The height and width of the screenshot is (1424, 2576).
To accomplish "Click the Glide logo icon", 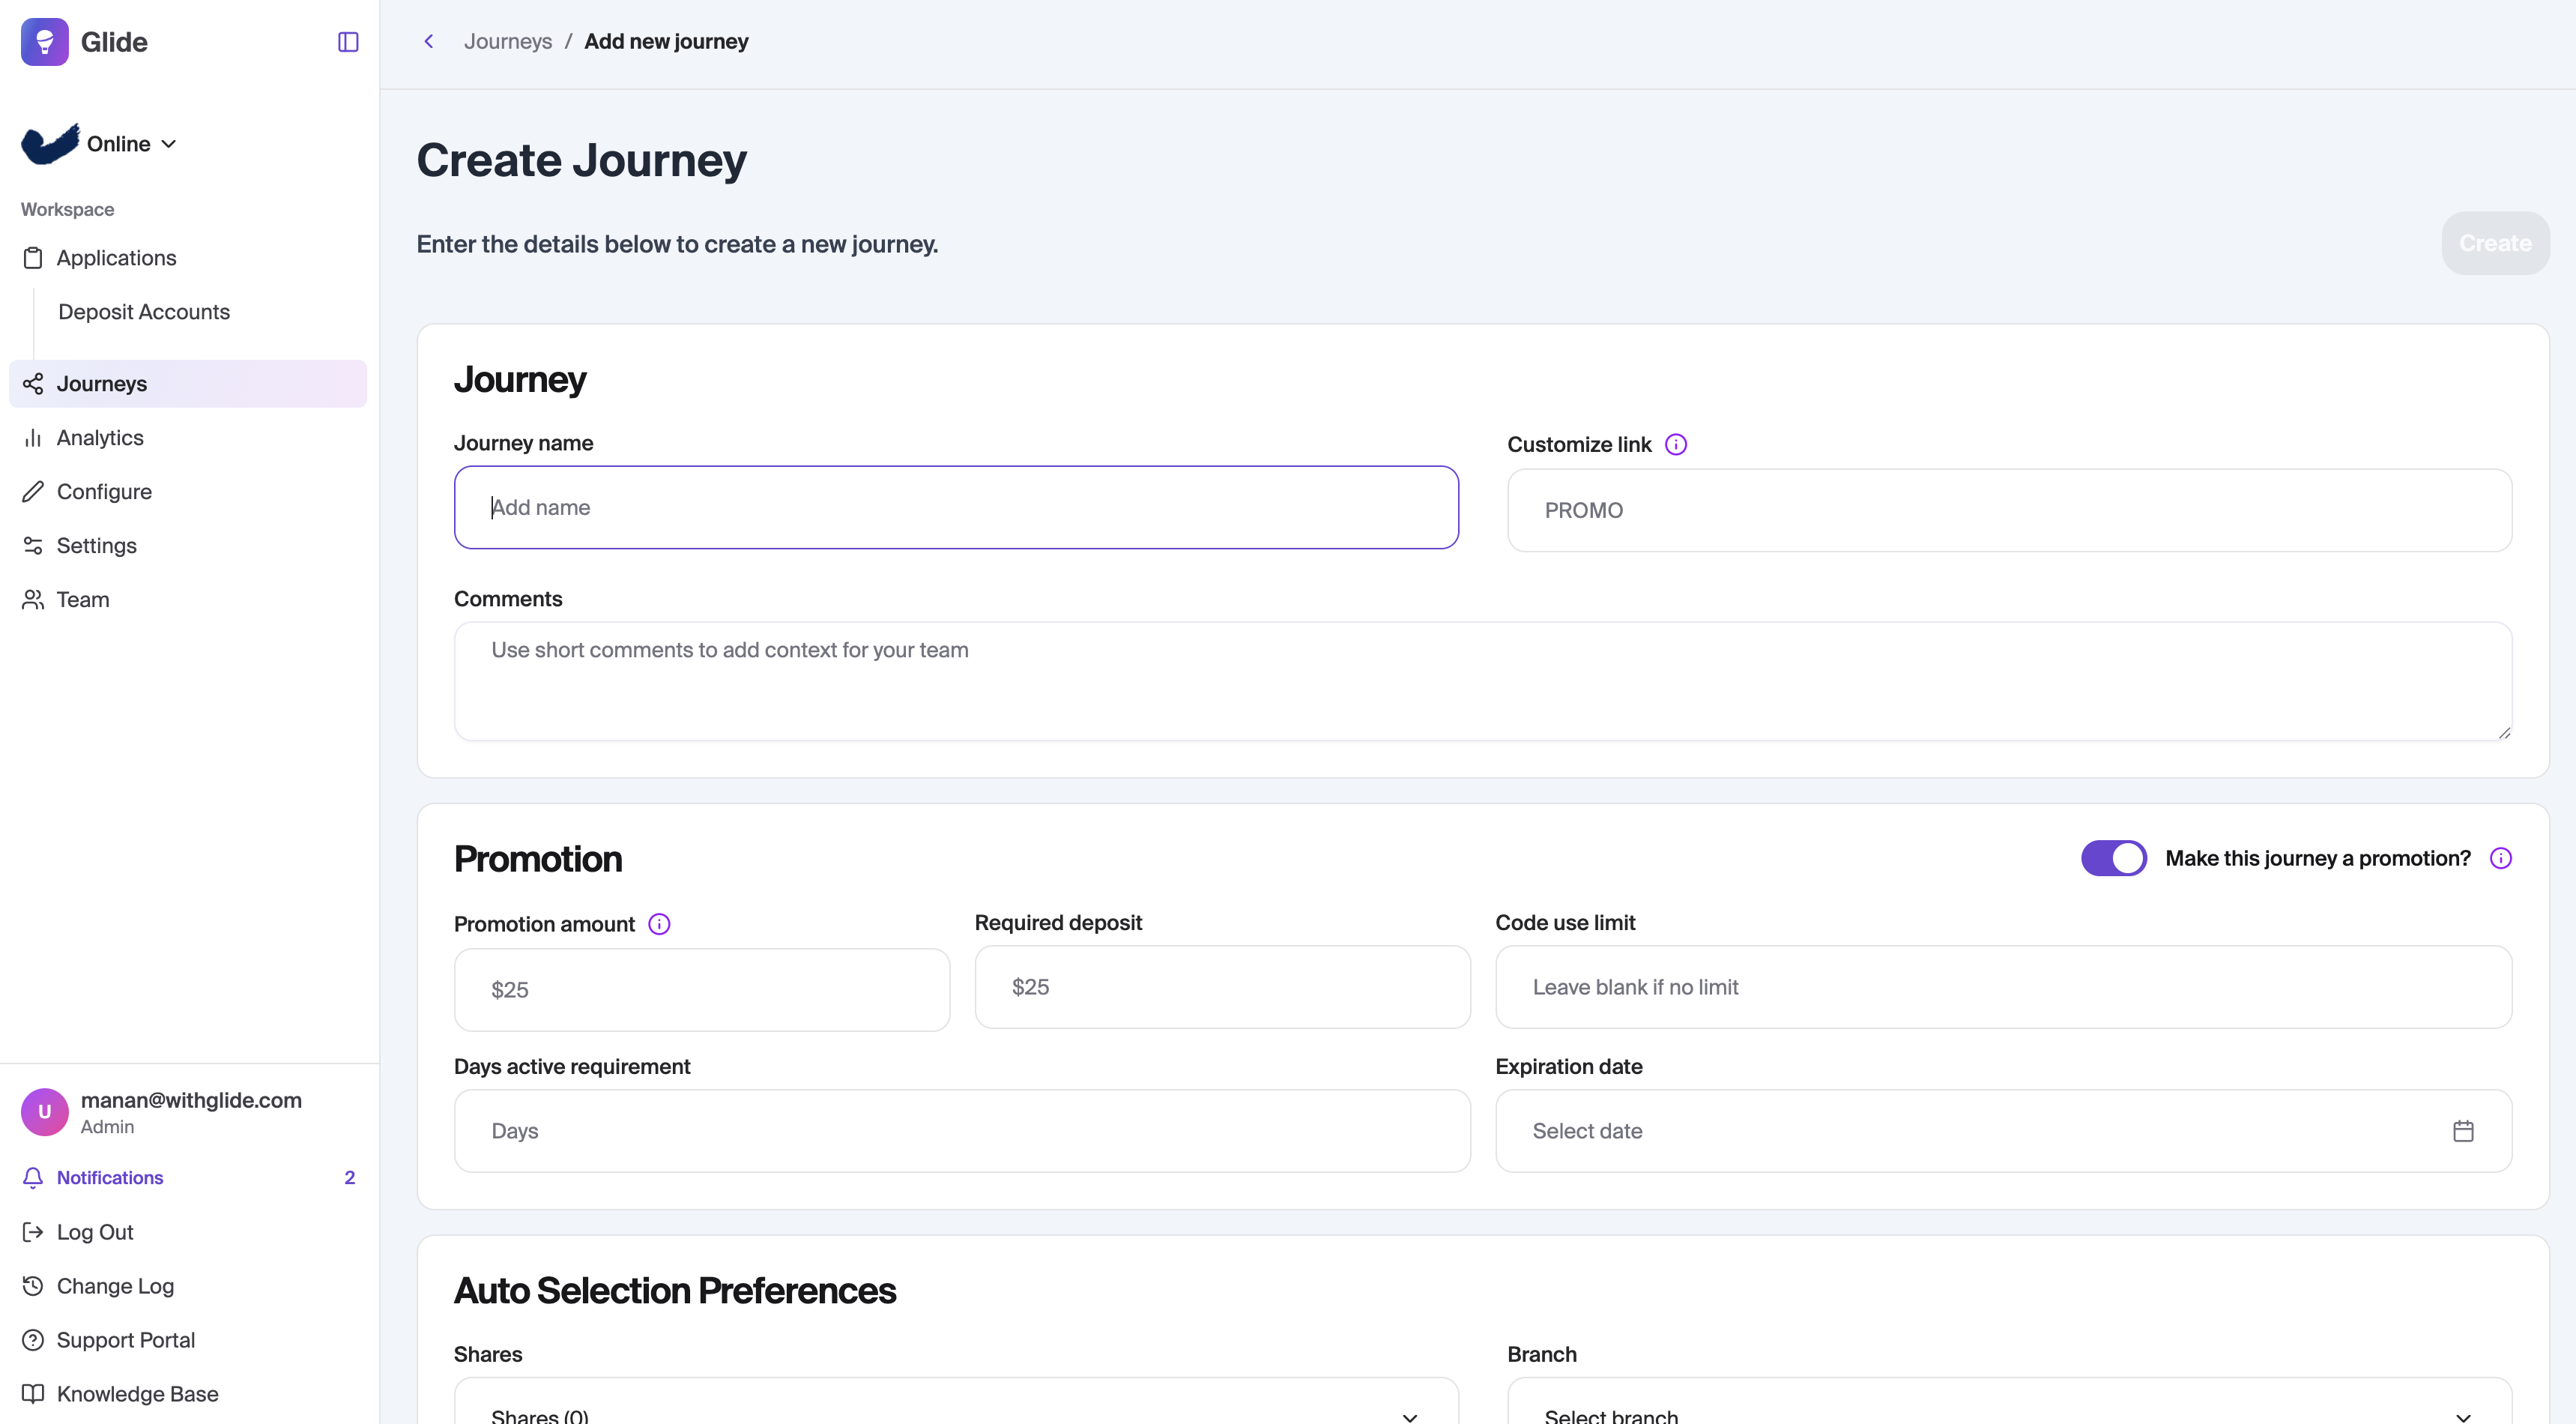I will (45, 42).
